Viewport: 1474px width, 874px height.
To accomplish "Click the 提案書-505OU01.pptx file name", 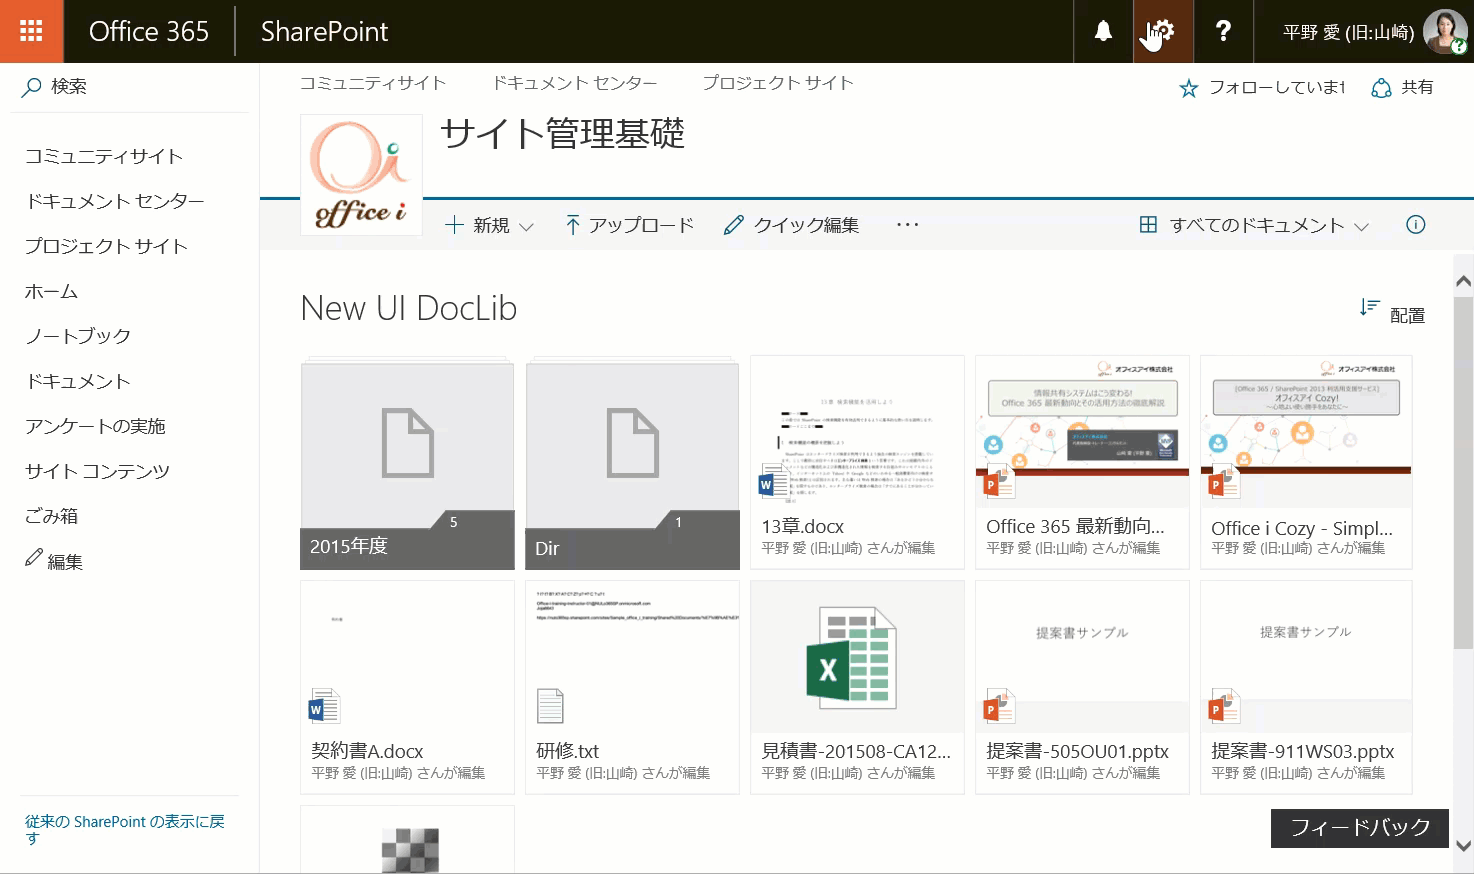I will 1077,751.
